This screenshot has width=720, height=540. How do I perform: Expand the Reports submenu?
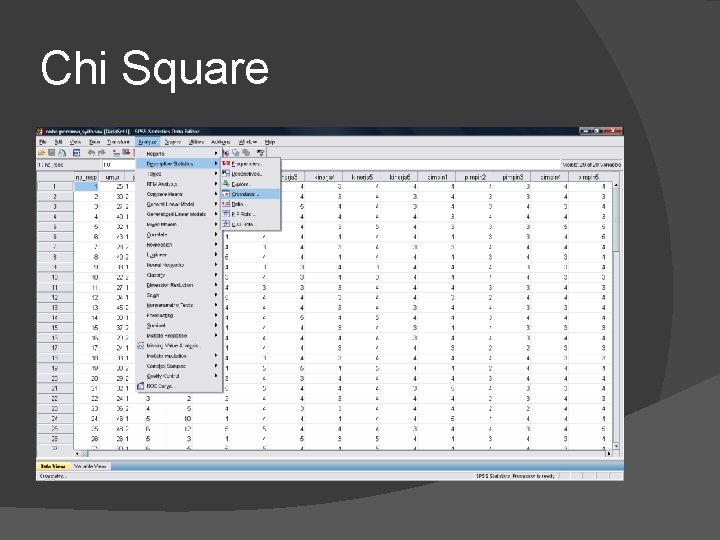(179, 153)
